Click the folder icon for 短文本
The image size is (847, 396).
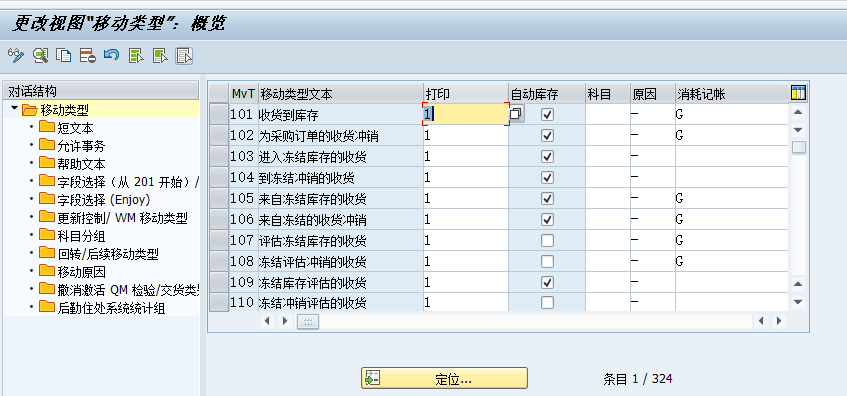click(48, 128)
